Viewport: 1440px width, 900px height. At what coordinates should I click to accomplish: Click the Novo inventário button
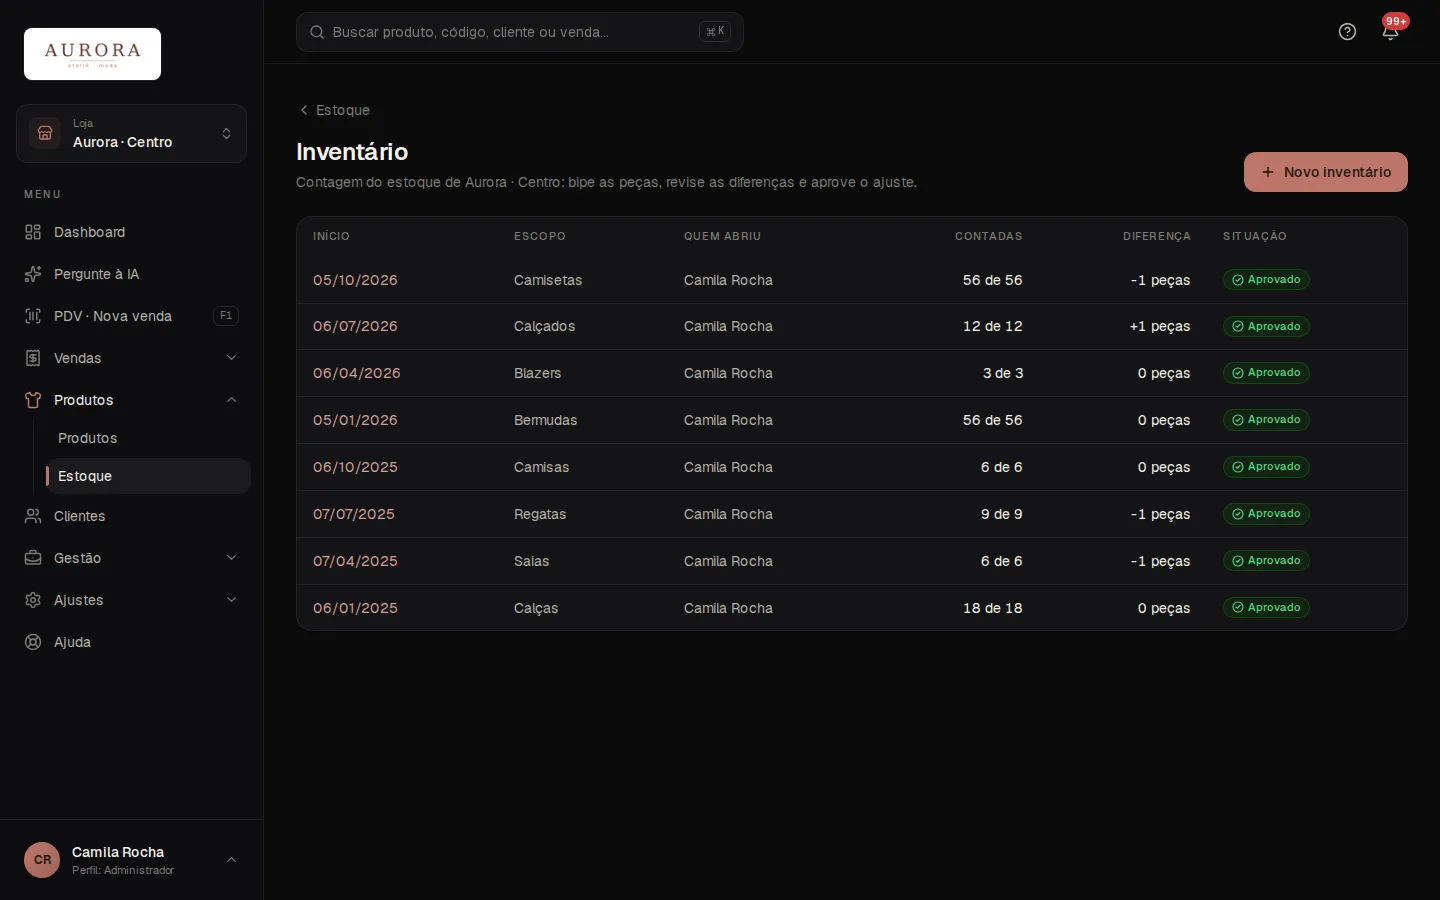(x=1325, y=172)
